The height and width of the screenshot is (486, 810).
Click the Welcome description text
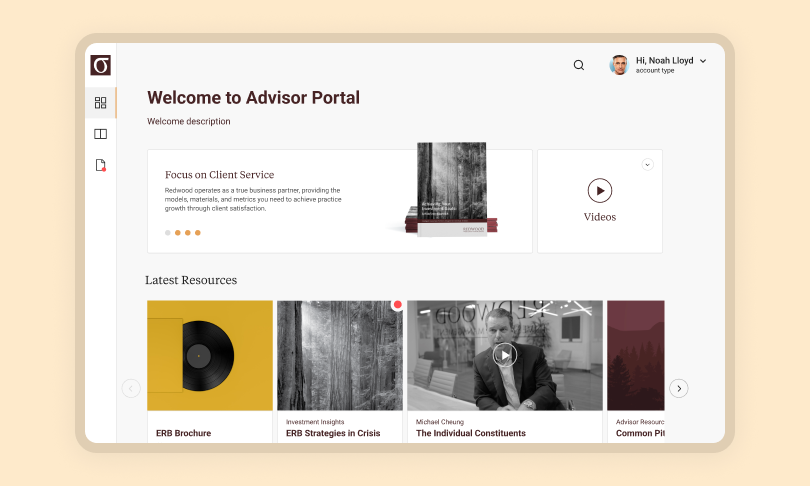pos(189,121)
